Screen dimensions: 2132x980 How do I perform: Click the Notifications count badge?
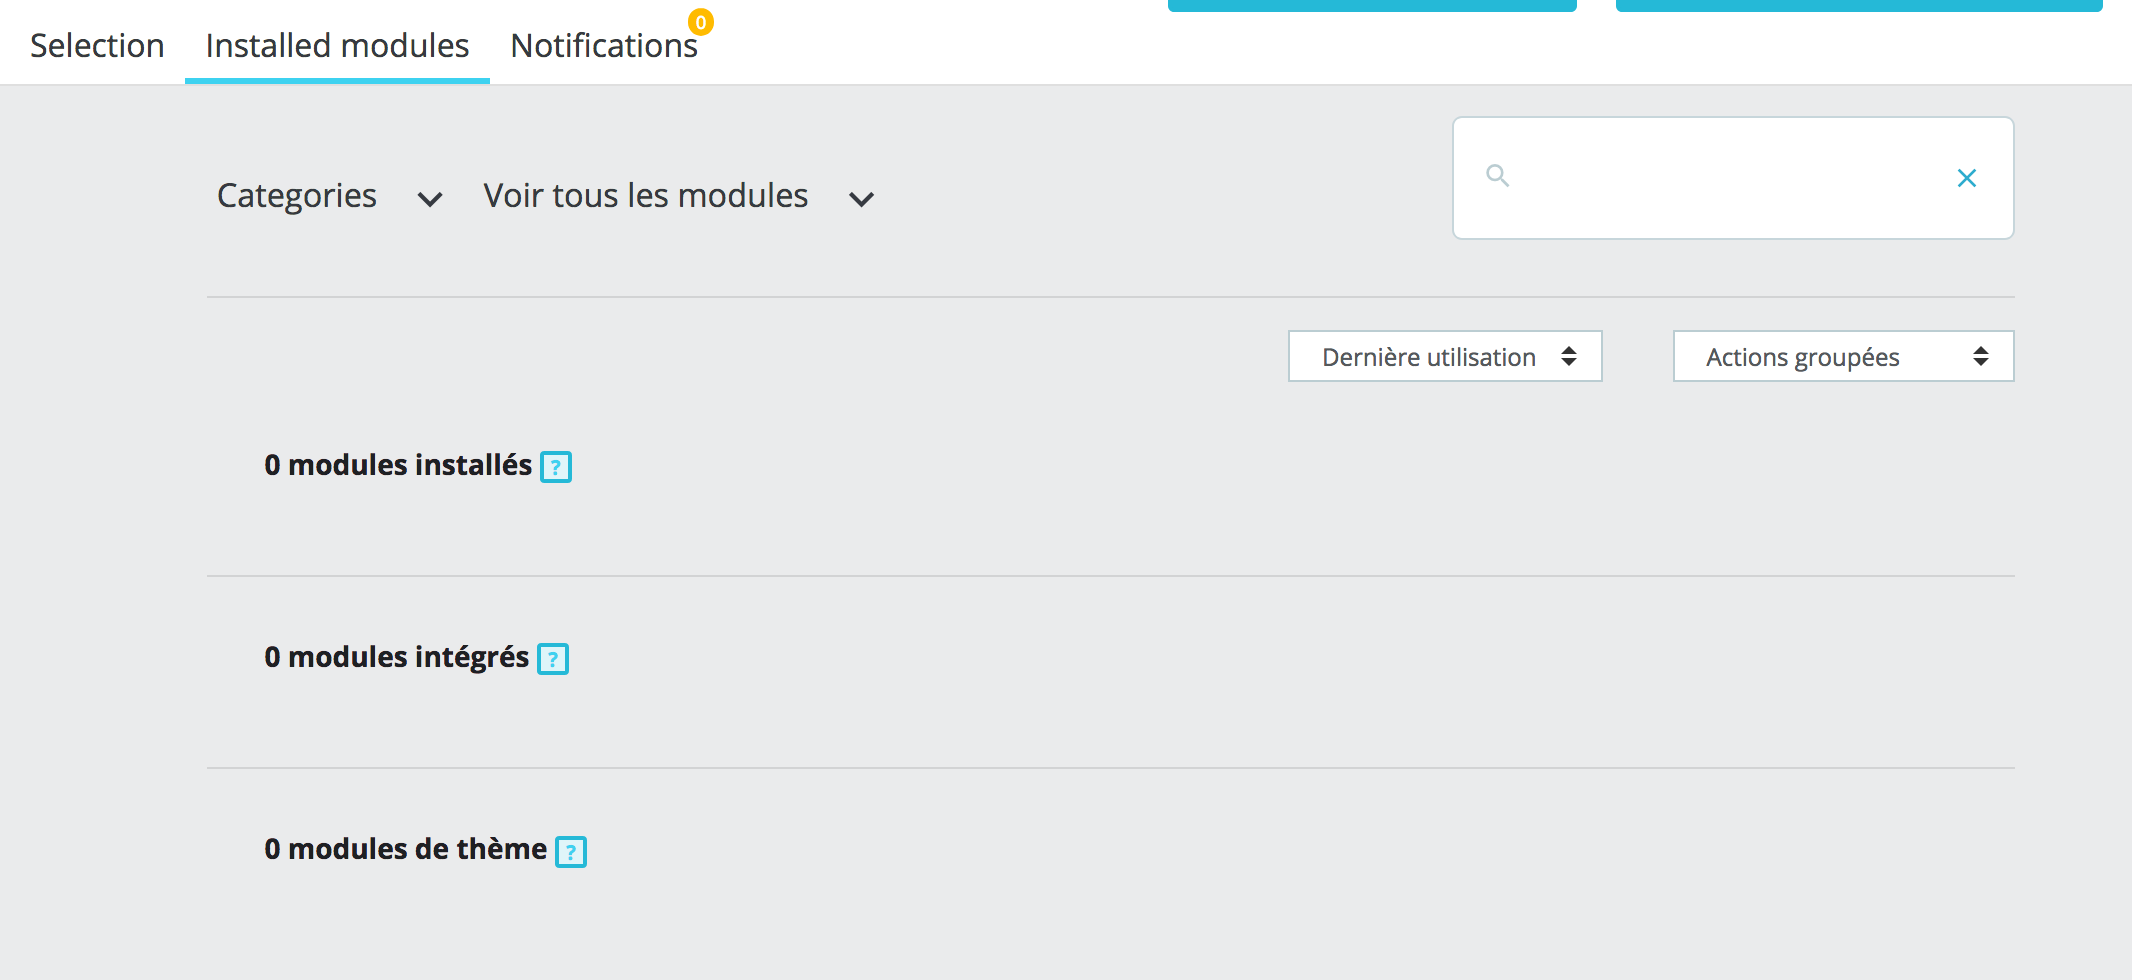click(x=701, y=22)
